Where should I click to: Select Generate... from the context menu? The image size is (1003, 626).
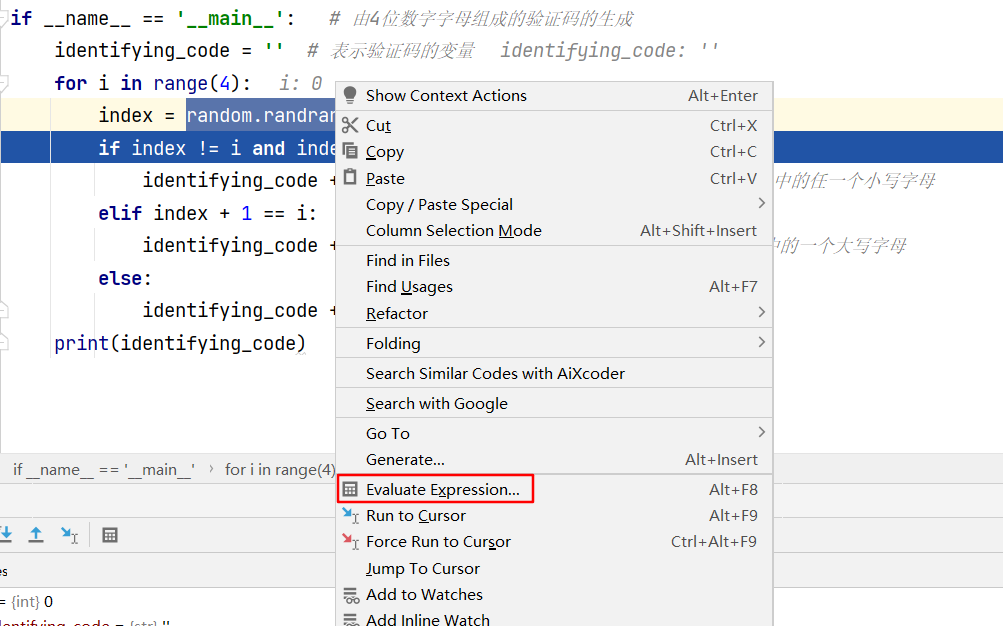coord(405,460)
